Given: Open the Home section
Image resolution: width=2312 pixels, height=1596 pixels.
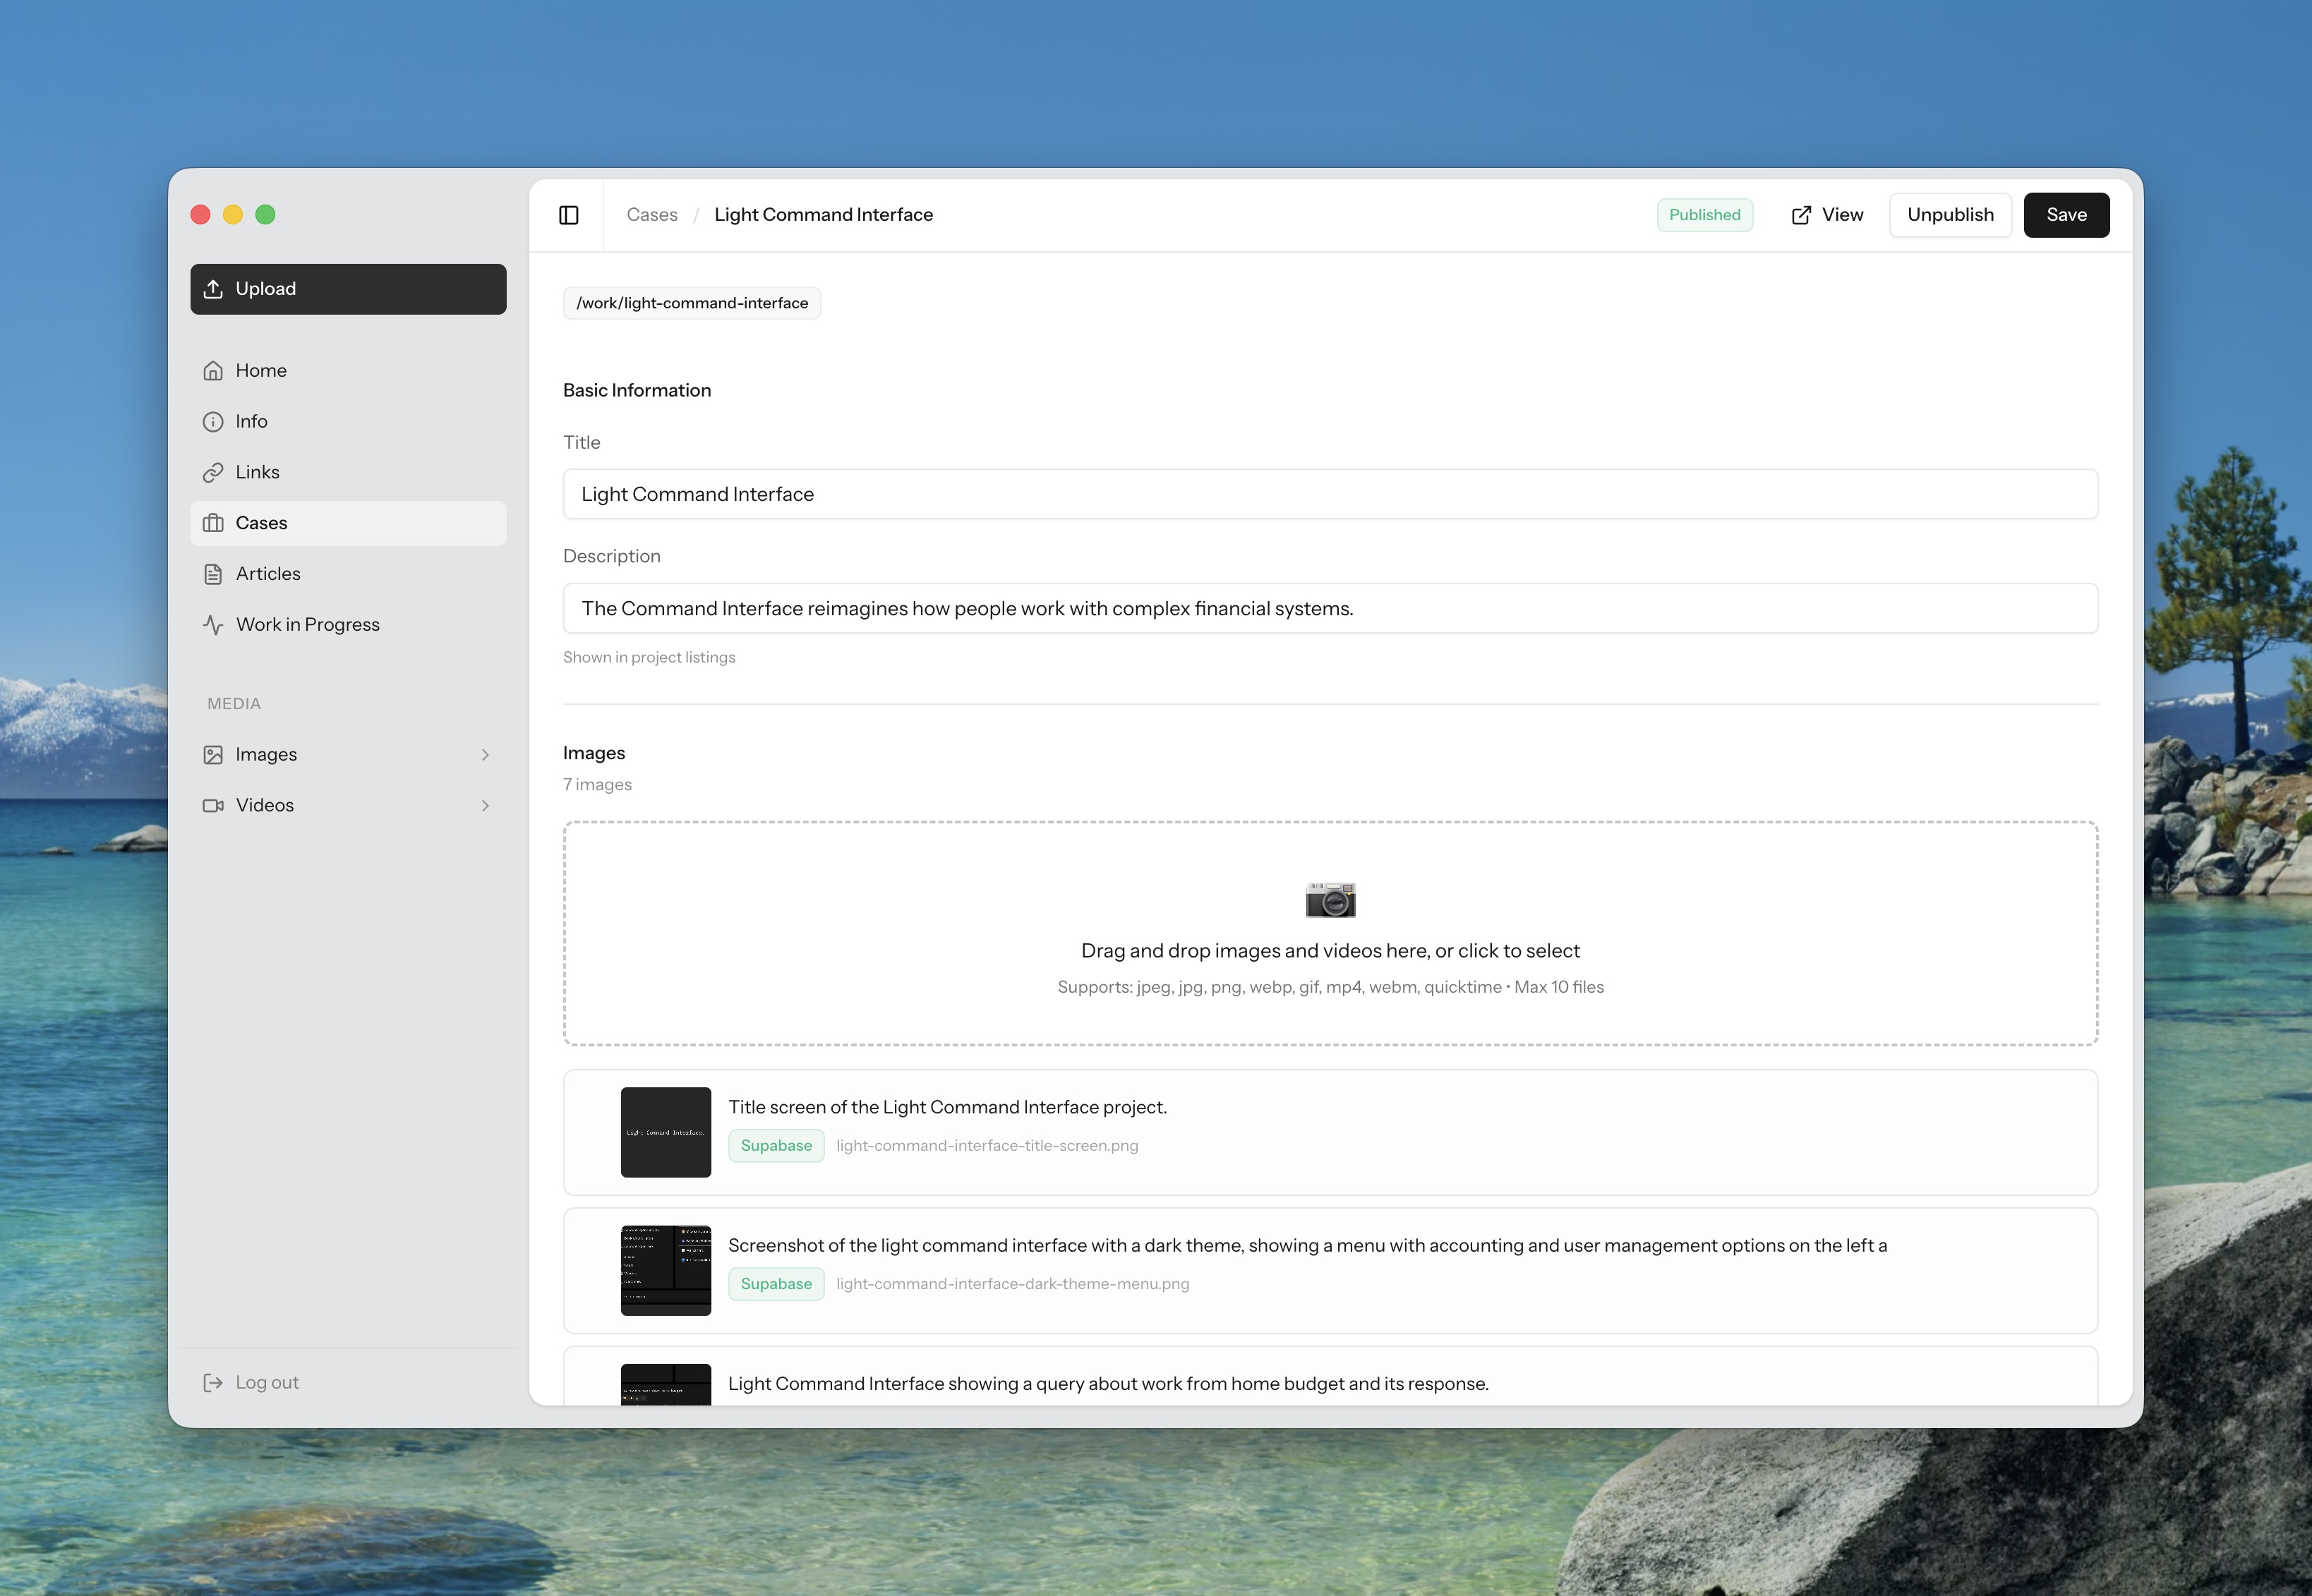Looking at the screenshot, I should [x=261, y=371].
